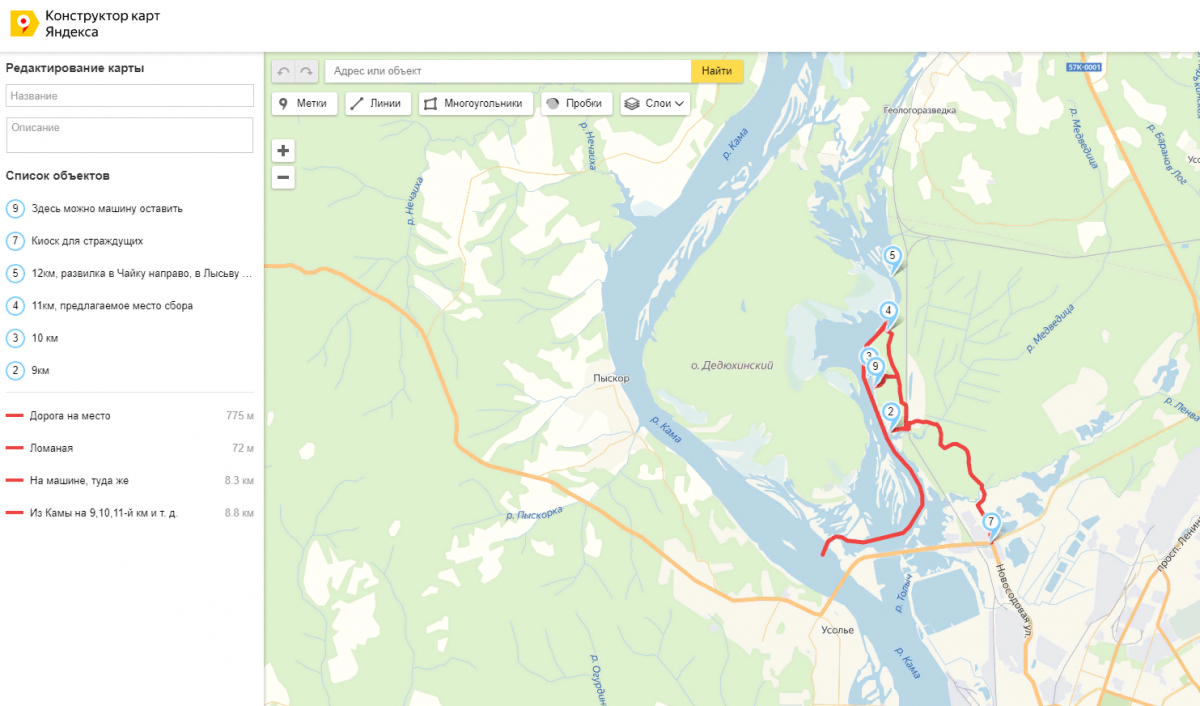
Task: Select the Линии line tool
Action: (377, 103)
